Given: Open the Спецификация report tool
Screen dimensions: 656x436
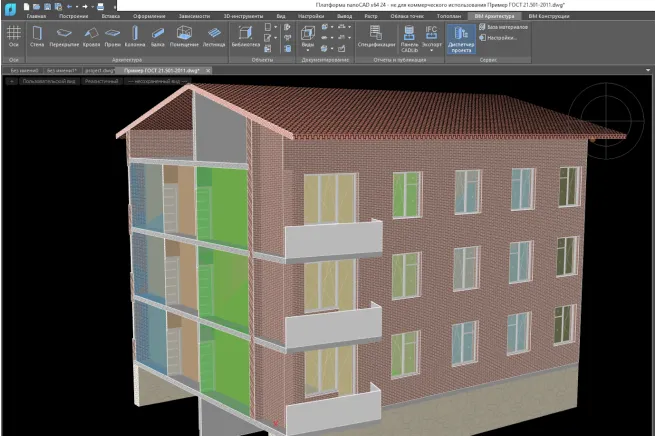Looking at the screenshot, I should coord(375,38).
